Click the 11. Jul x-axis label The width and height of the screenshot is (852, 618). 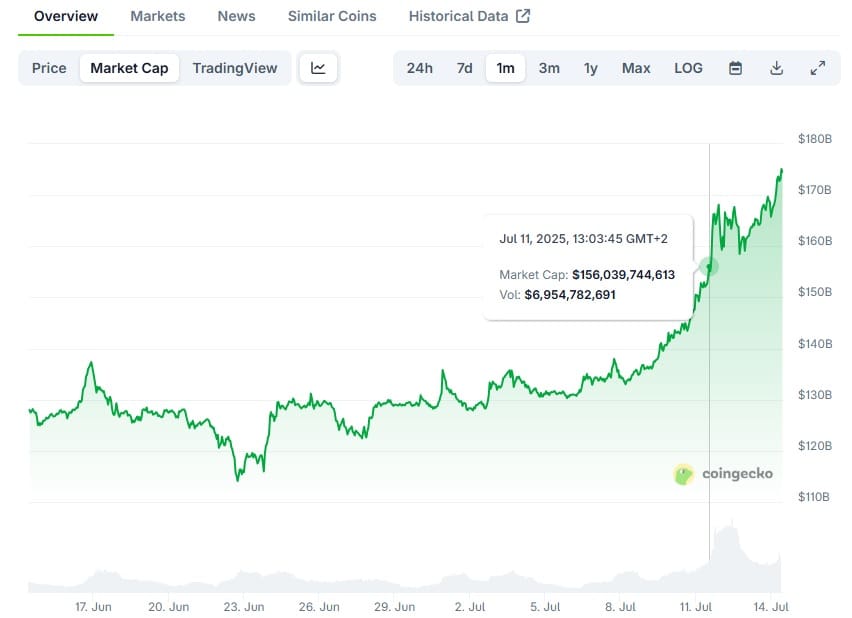point(696,607)
